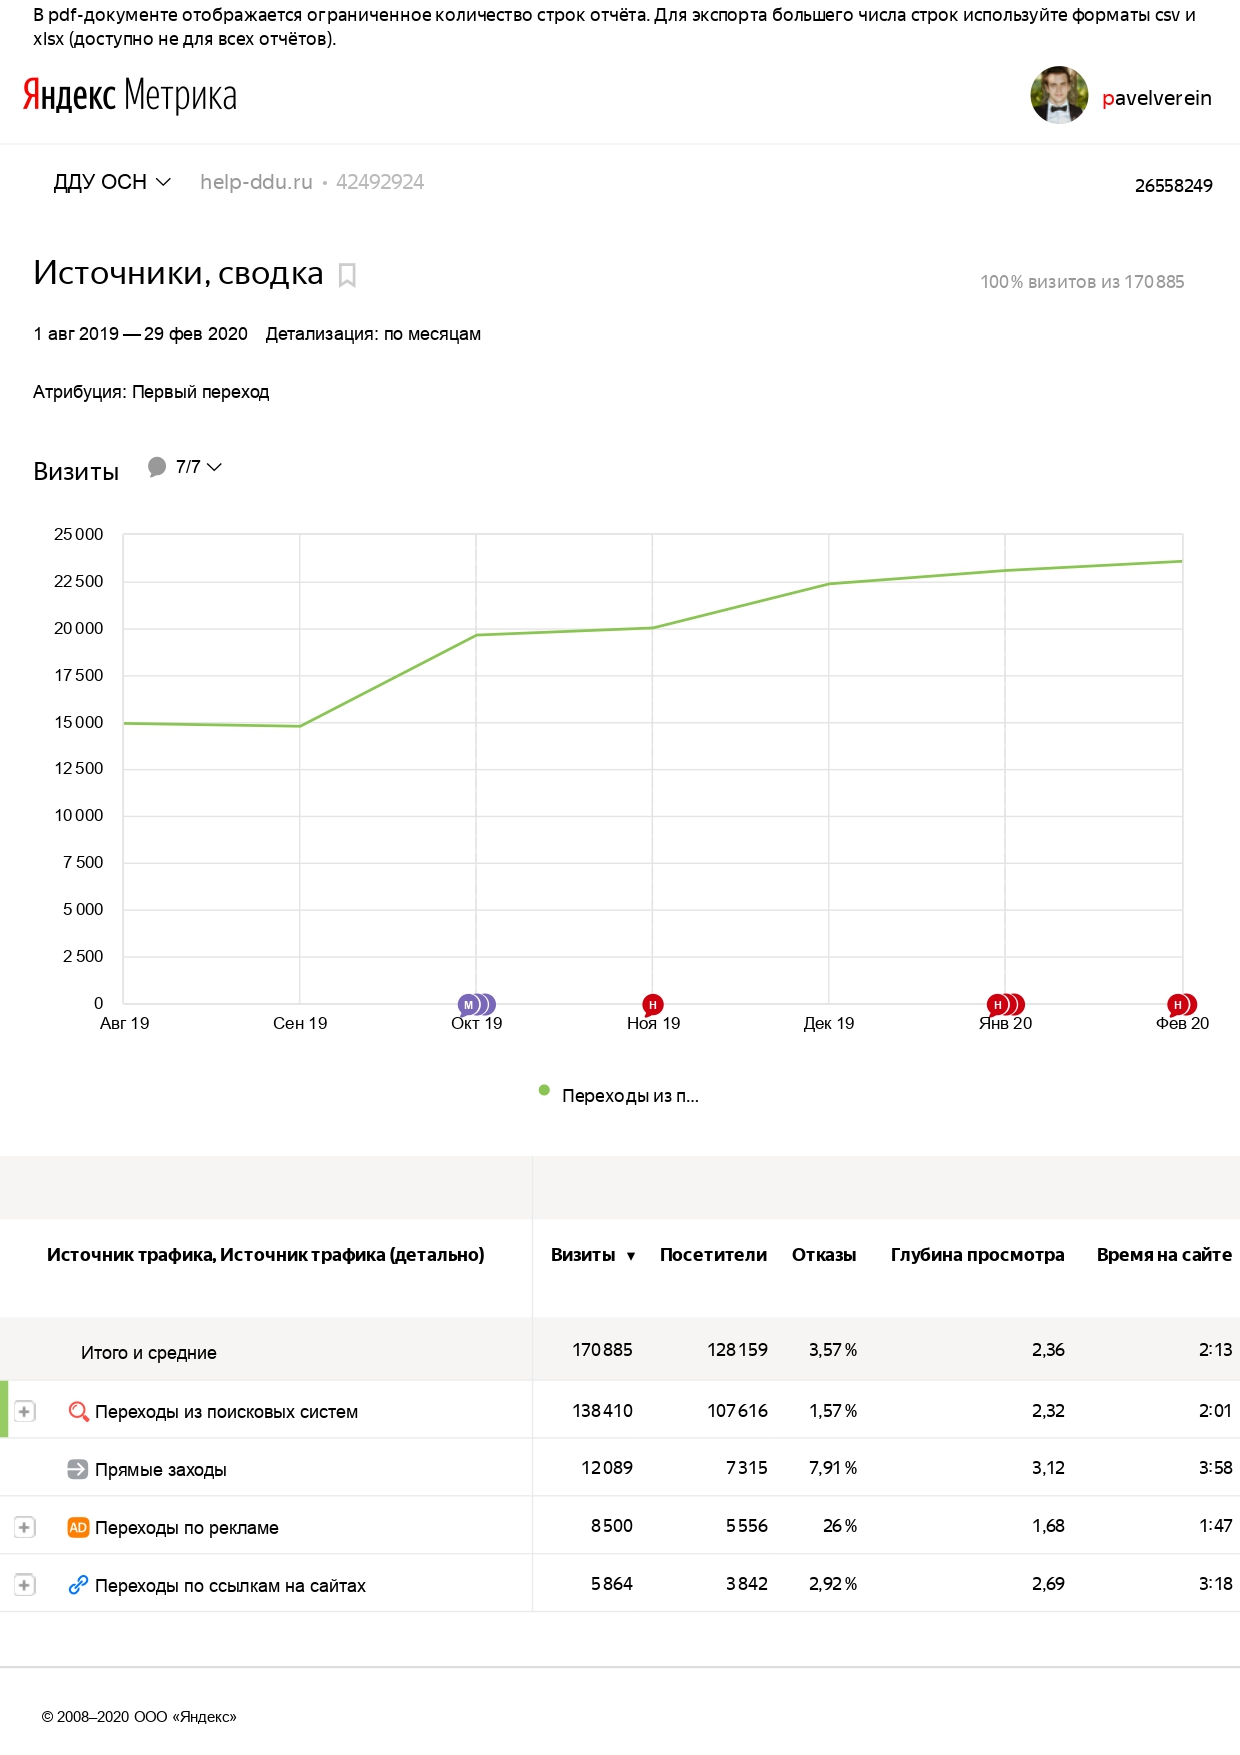The image size is (1240, 1755).
Task: Click the 26 % bounce rate cell
Action: point(840,1526)
